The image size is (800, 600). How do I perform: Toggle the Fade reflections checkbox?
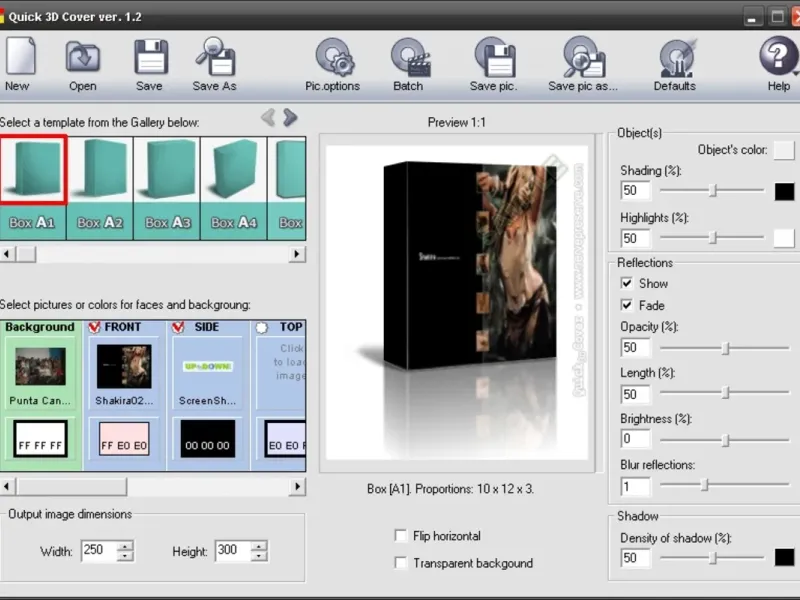pyautogui.click(x=627, y=305)
